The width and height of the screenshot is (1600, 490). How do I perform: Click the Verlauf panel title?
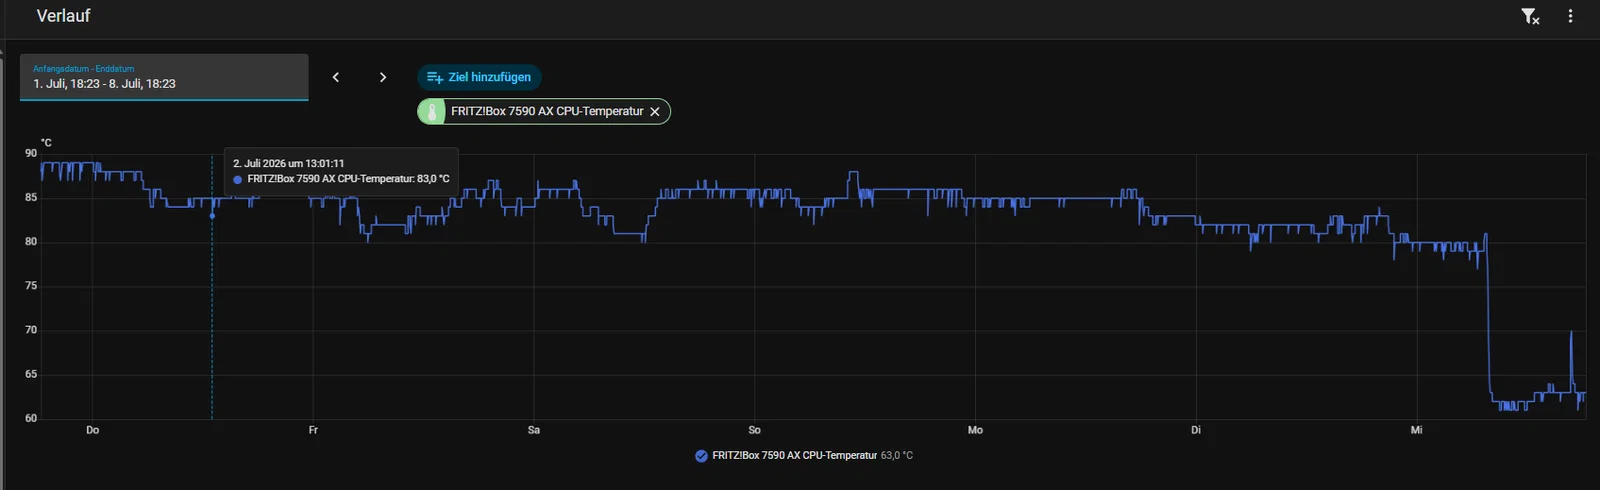[x=63, y=16]
